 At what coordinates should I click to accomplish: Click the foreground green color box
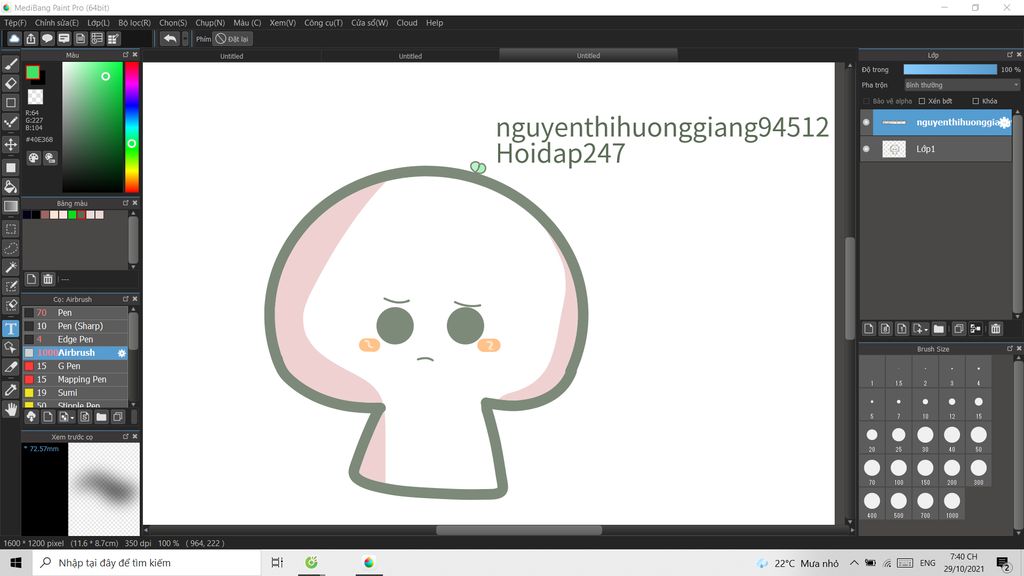(33, 72)
